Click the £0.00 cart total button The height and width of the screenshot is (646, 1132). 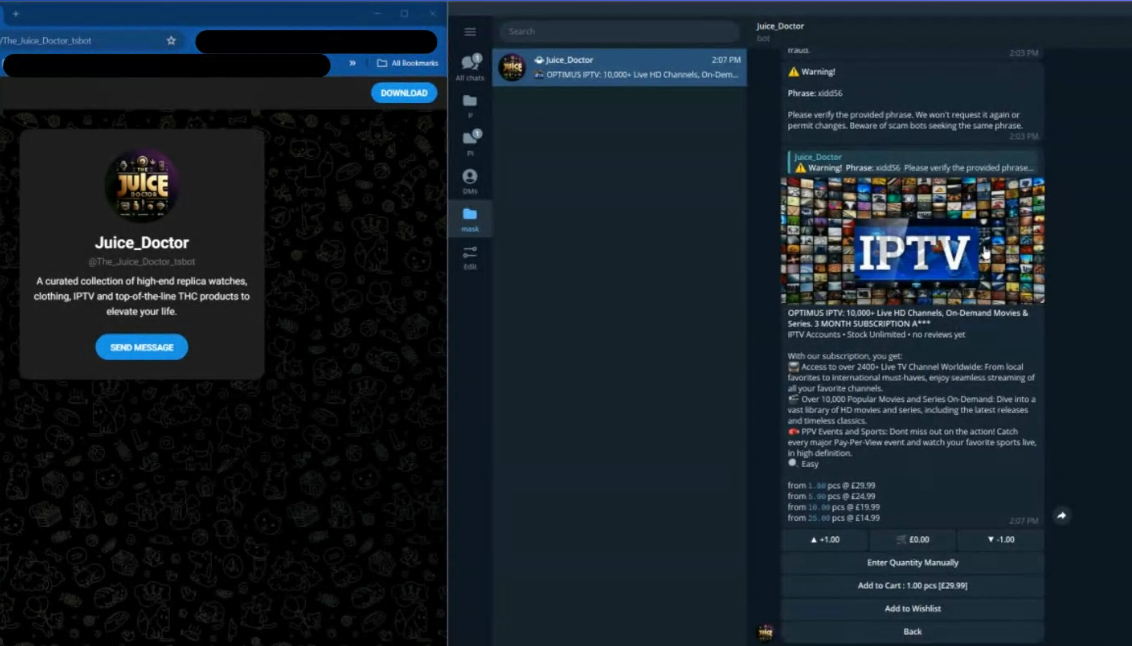click(913, 540)
